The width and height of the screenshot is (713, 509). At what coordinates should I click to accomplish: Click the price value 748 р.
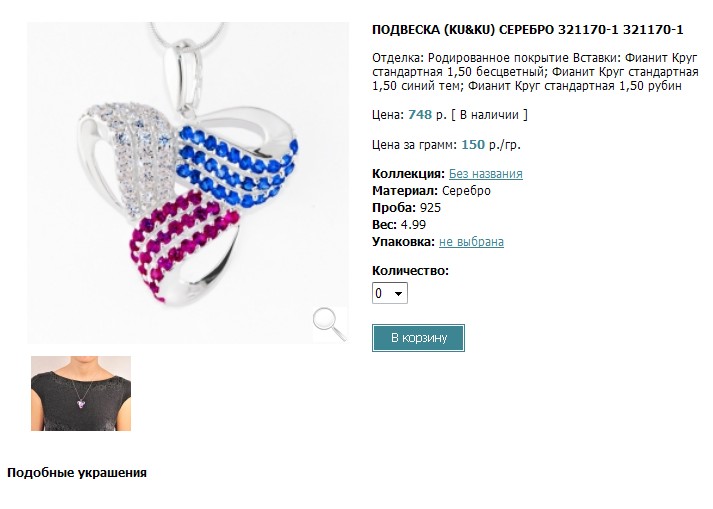tap(427, 115)
